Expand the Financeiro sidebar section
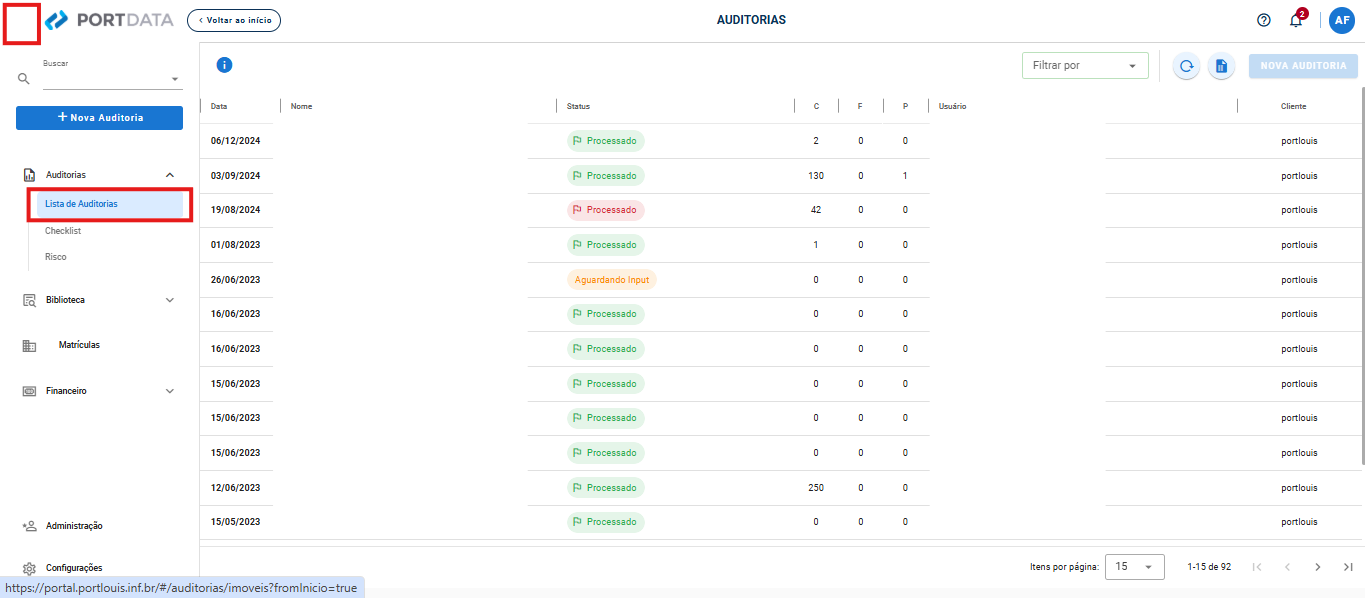Screen dimensions: 1365x598 [x=169, y=391]
